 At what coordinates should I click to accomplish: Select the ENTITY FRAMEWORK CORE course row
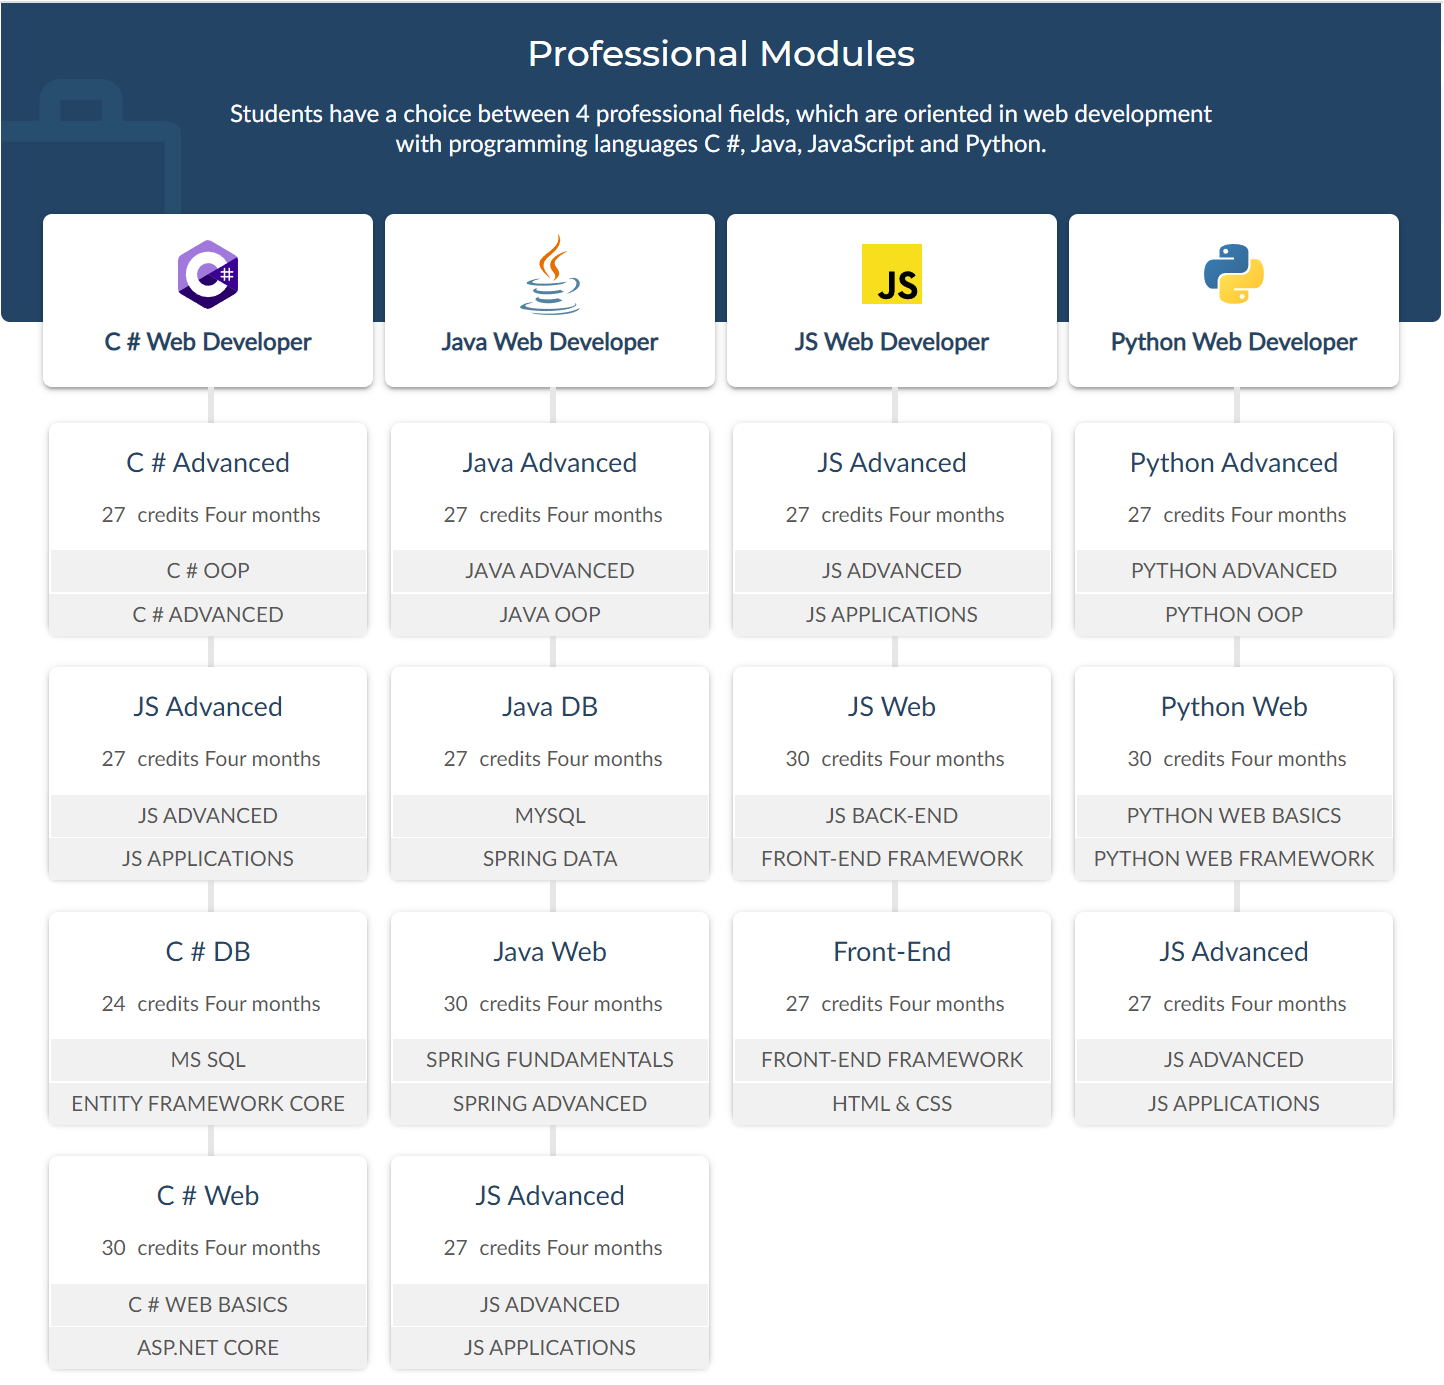(x=208, y=1104)
